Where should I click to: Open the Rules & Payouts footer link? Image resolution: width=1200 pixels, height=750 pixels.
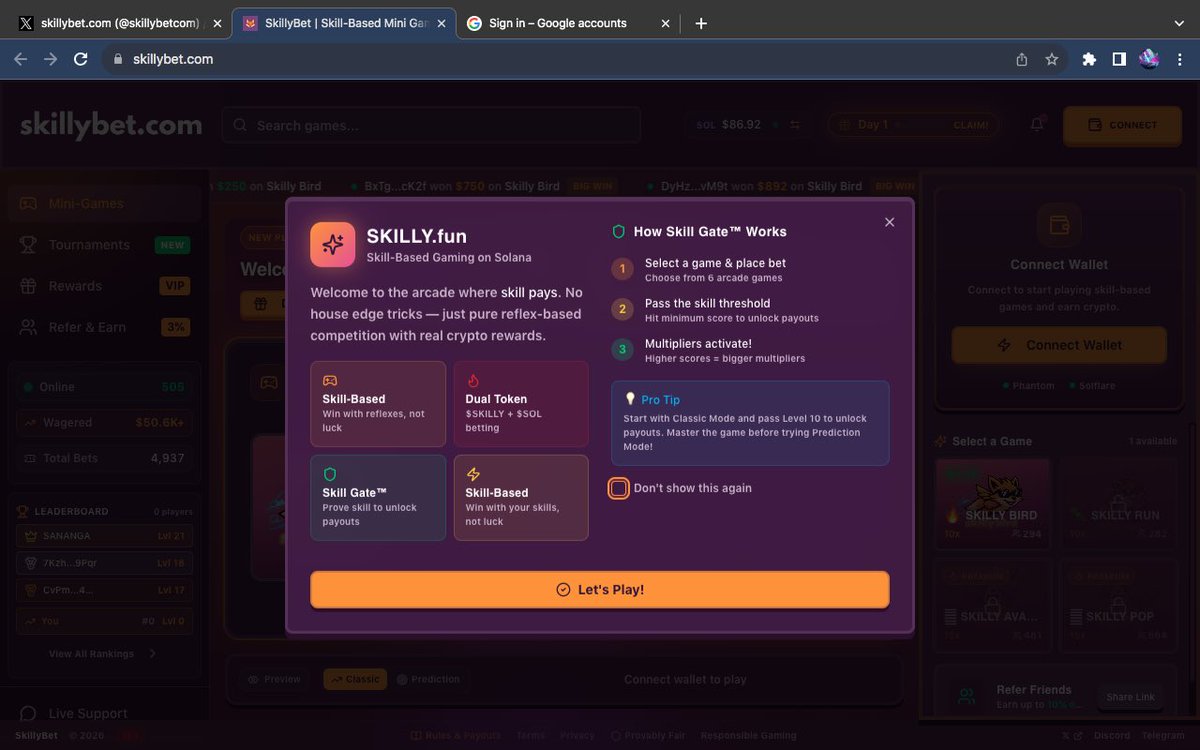pyautogui.click(x=456, y=736)
